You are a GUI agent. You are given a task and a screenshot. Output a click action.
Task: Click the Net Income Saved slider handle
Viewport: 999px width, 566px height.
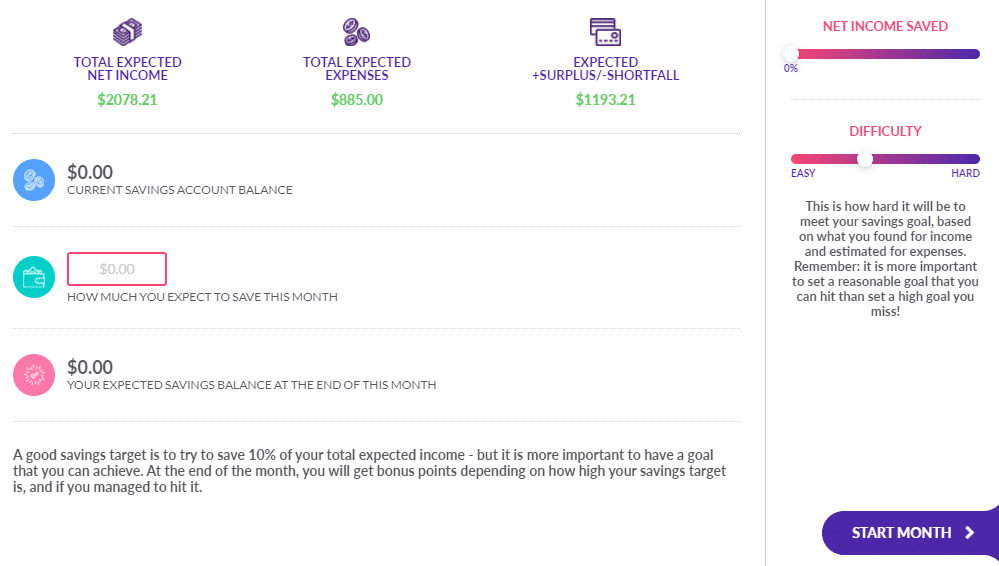tap(791, 54)
